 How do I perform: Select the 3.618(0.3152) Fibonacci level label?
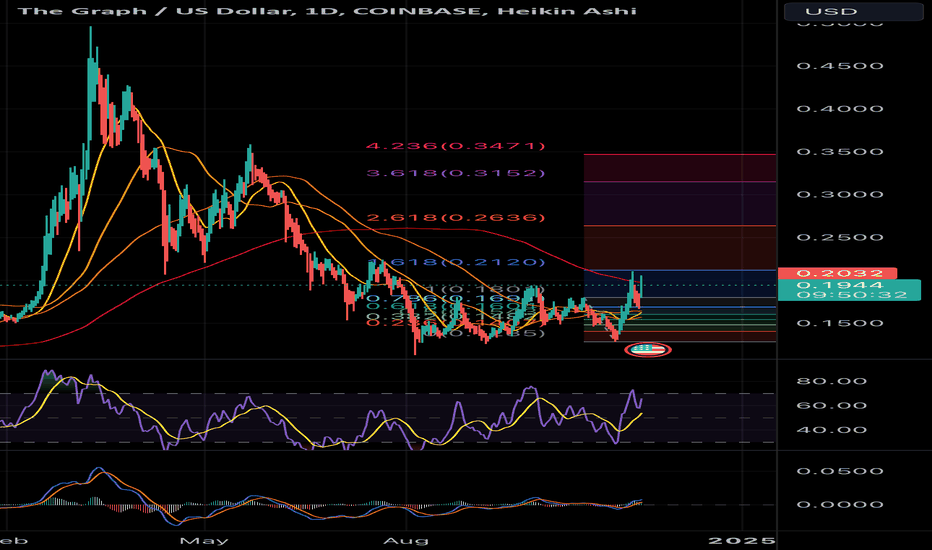click(455, 173)
